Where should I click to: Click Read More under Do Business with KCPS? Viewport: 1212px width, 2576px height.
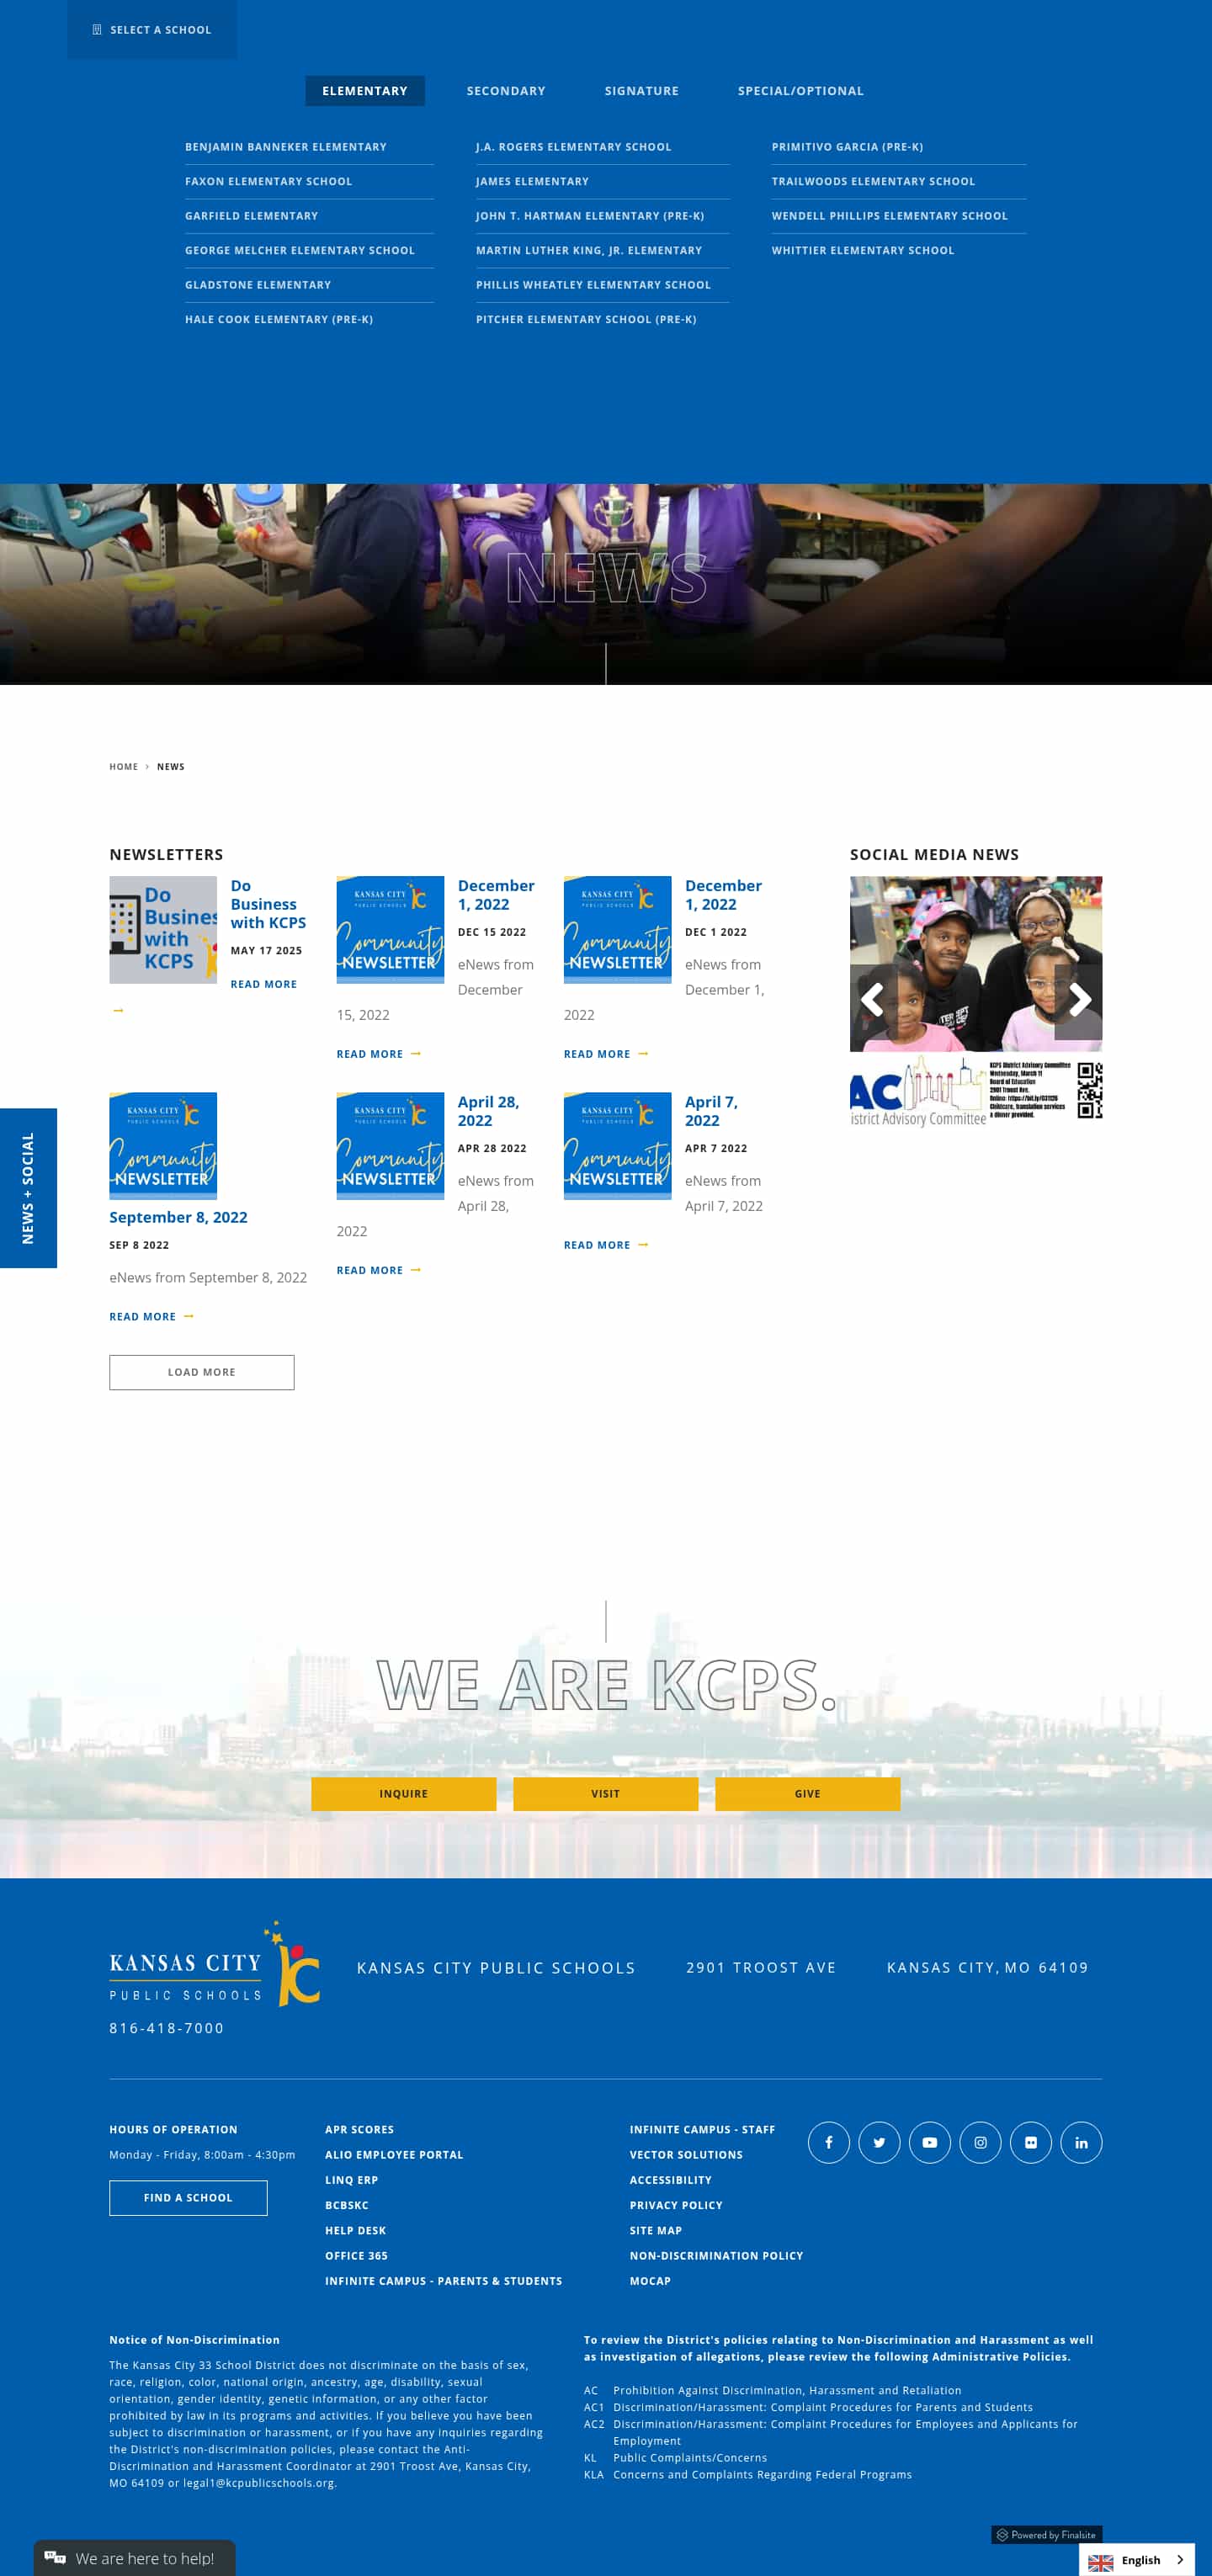(263, 984)
